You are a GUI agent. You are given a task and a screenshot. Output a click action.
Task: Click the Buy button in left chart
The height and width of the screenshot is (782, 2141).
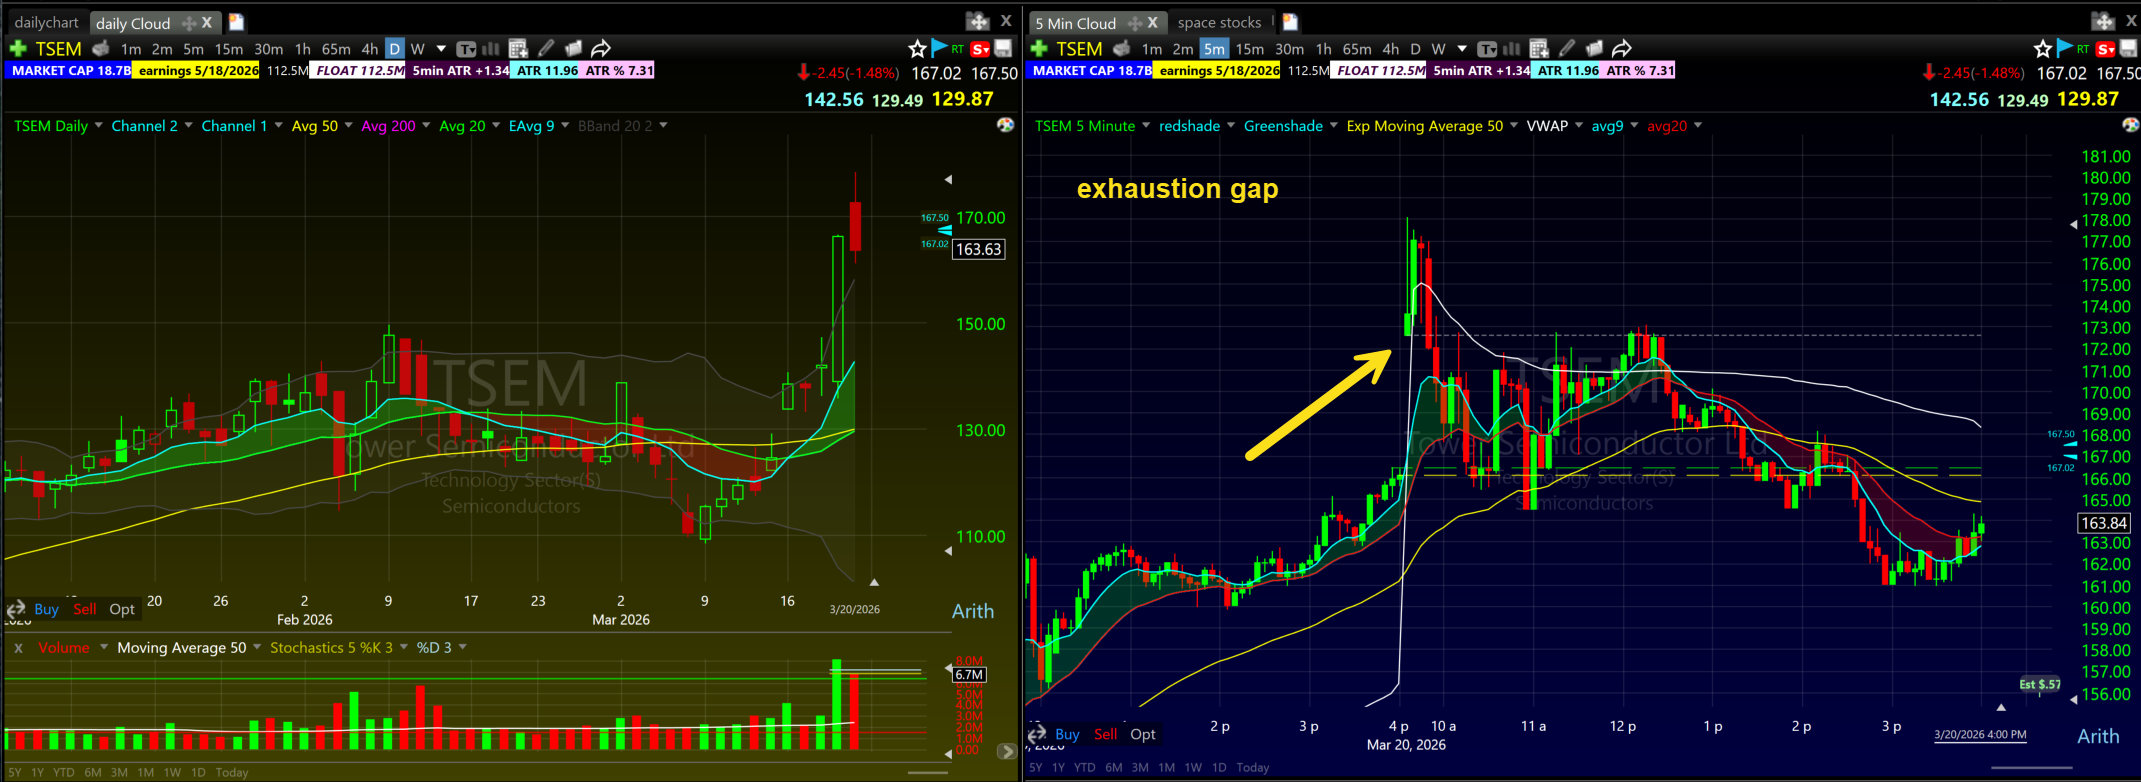coord(46,609)
